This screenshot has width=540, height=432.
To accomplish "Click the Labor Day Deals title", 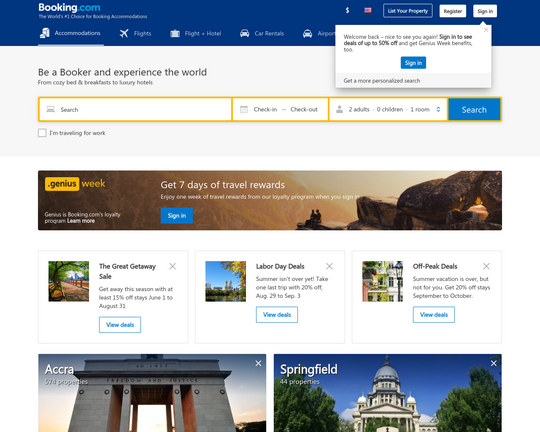I will tap(280, 266).
